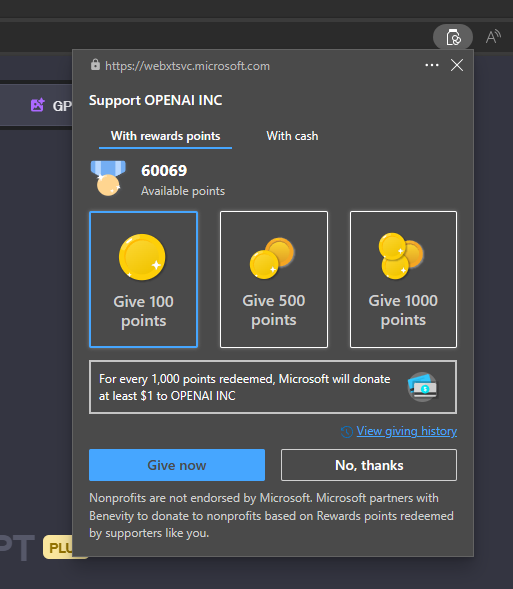Click the two gold coins icon
The height and width of the screenshot is (589, 513).
pos(272,258)
